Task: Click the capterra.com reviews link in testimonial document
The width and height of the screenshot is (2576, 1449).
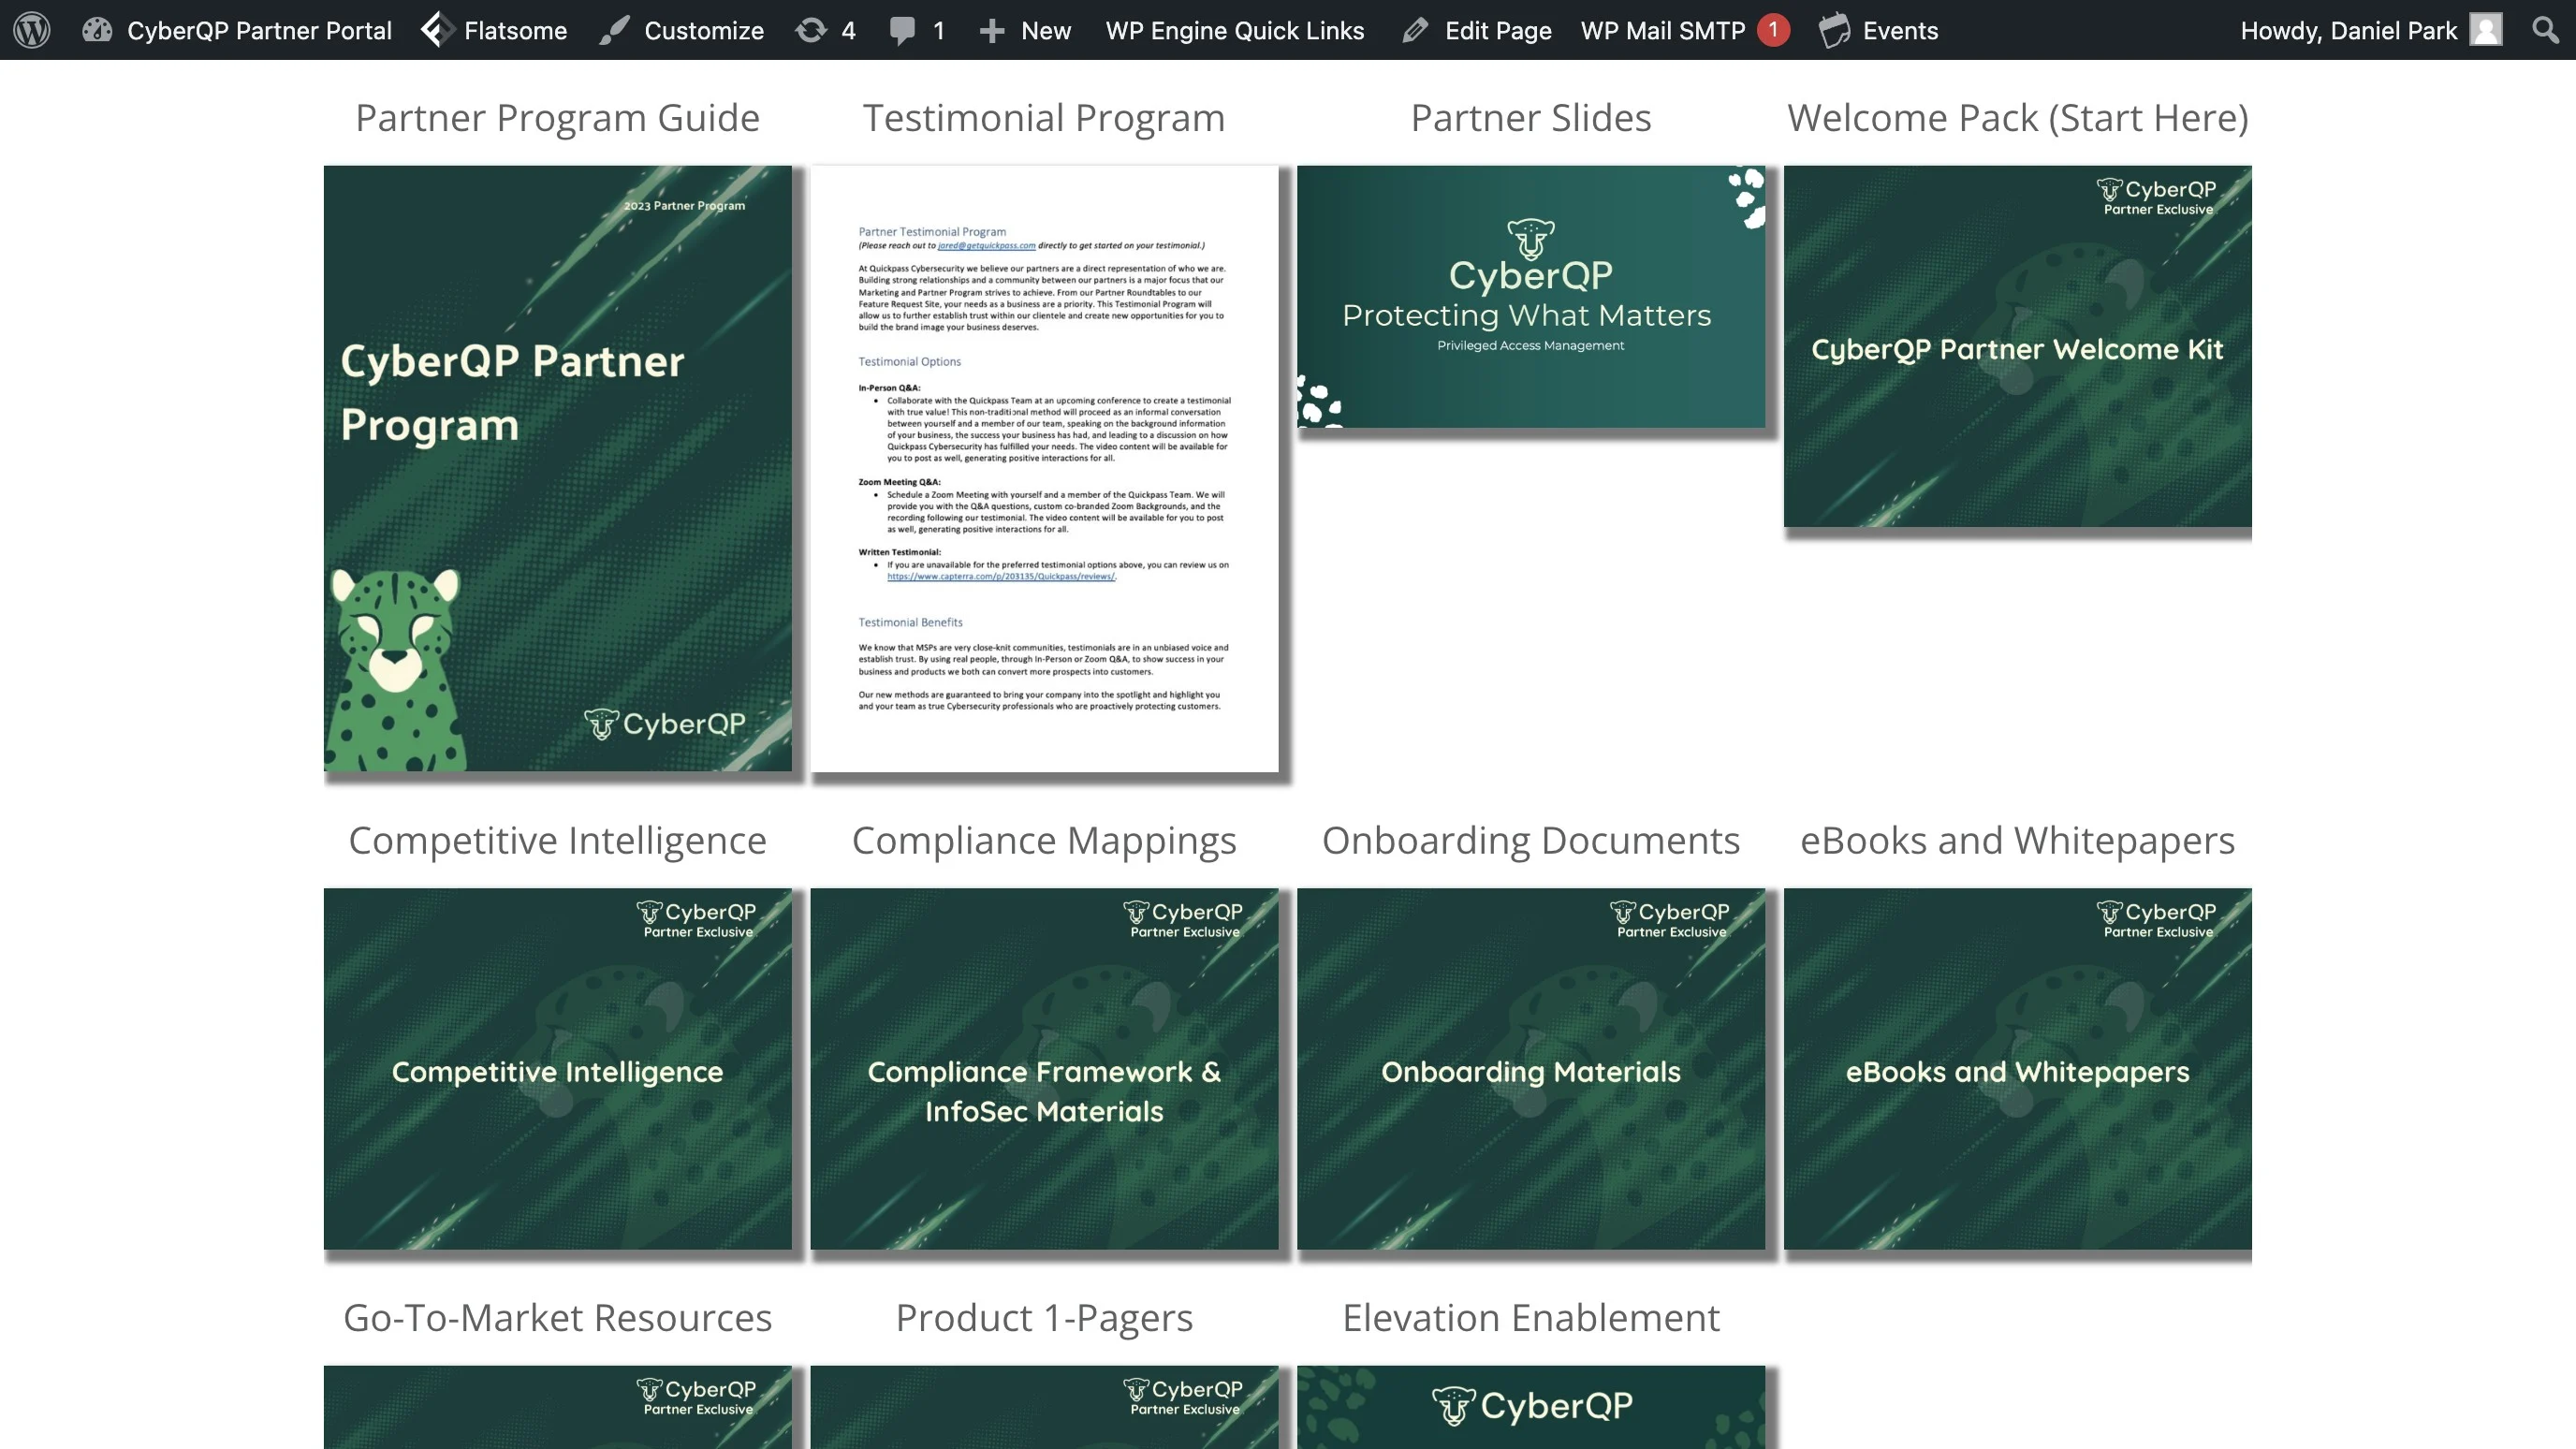Action: (x=1001, y=577)
